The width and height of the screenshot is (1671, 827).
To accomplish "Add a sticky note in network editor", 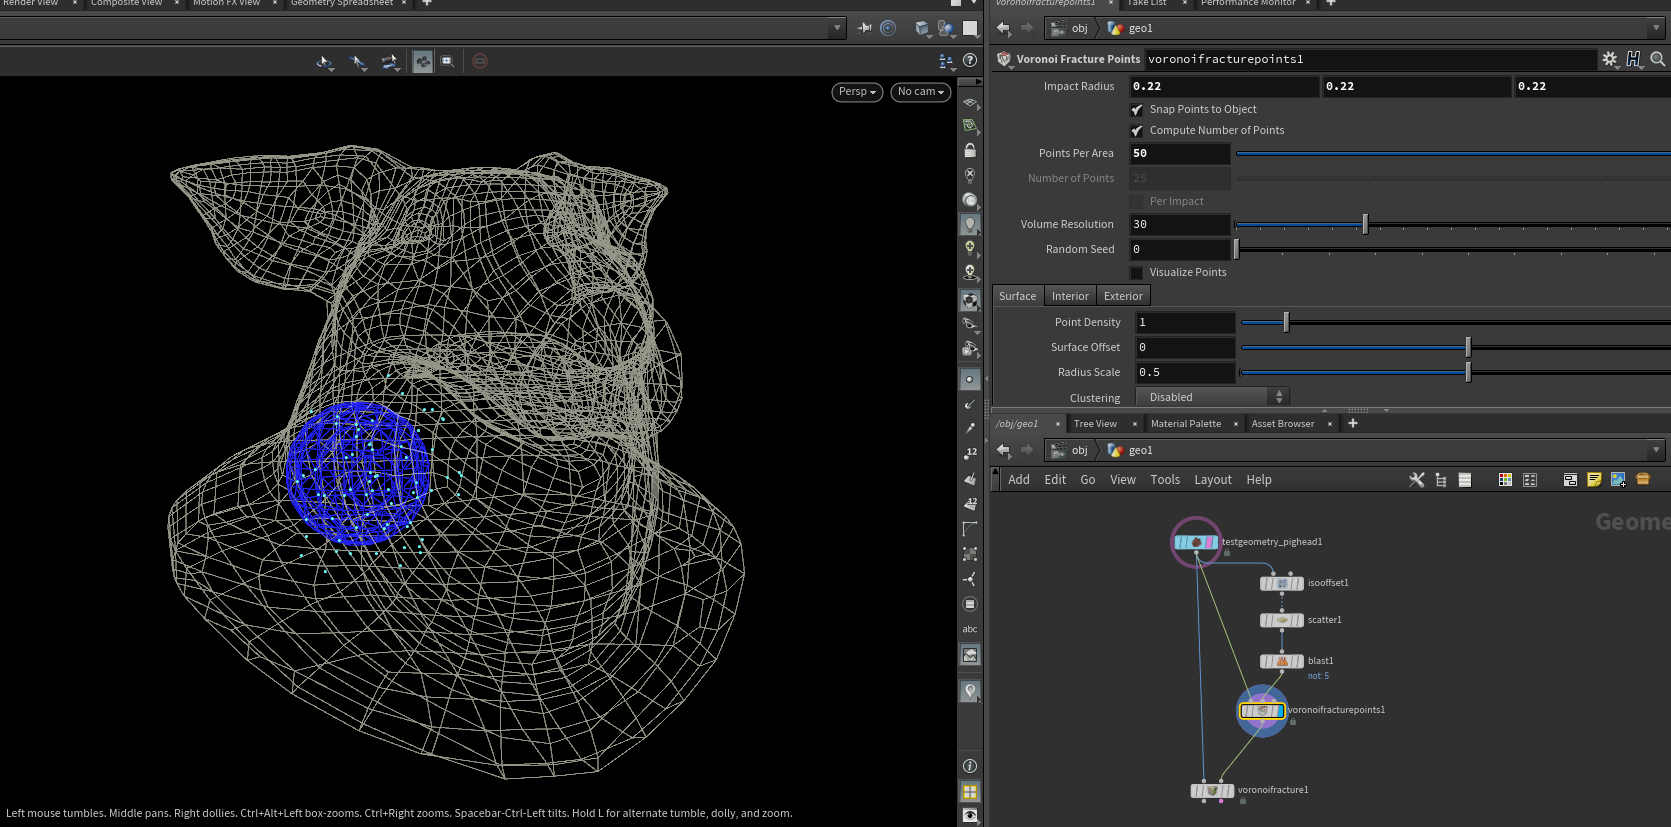I will (1594, 480).
